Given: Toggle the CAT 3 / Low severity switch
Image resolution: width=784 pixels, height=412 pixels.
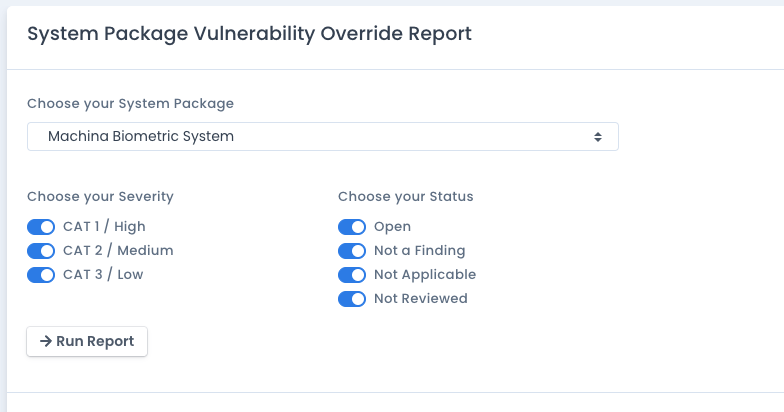Looking at the screenshot, I should (41, 275).
